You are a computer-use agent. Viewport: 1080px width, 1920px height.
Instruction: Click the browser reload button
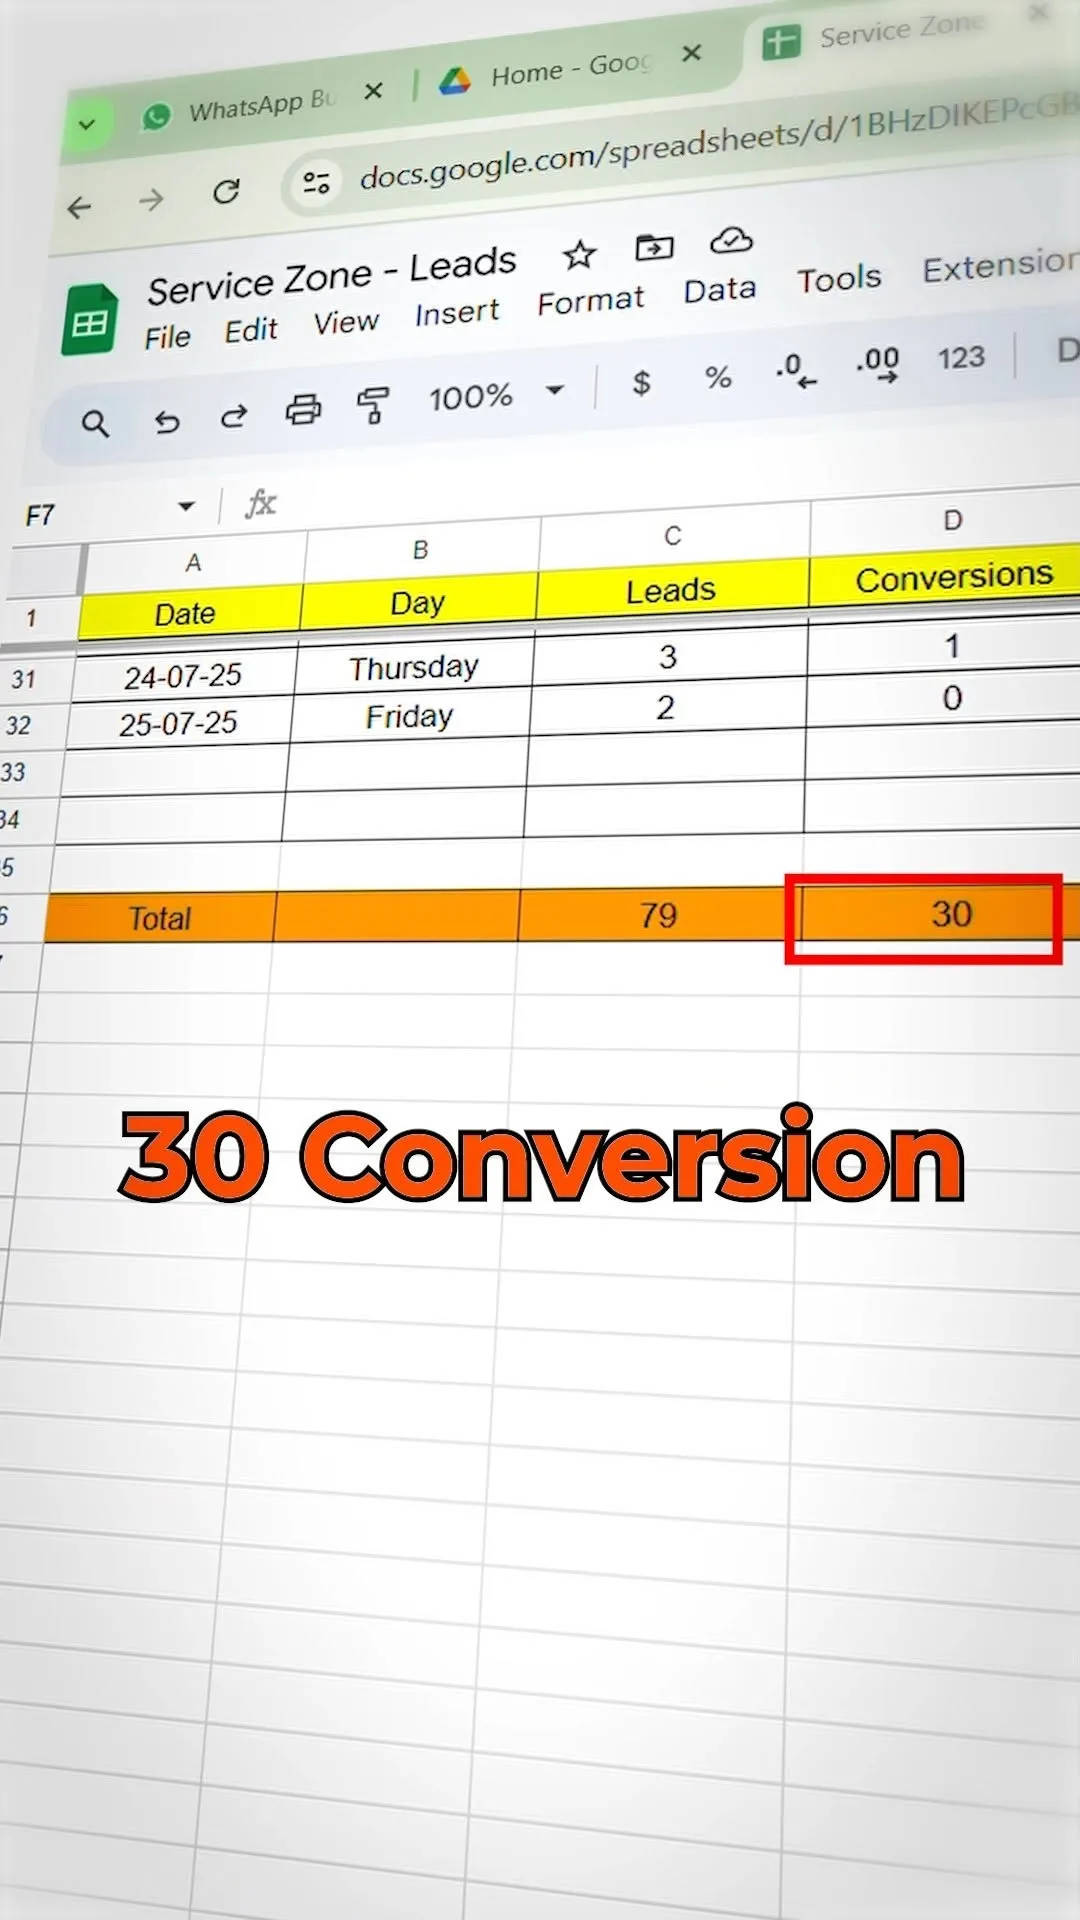(x=227, y=191)
